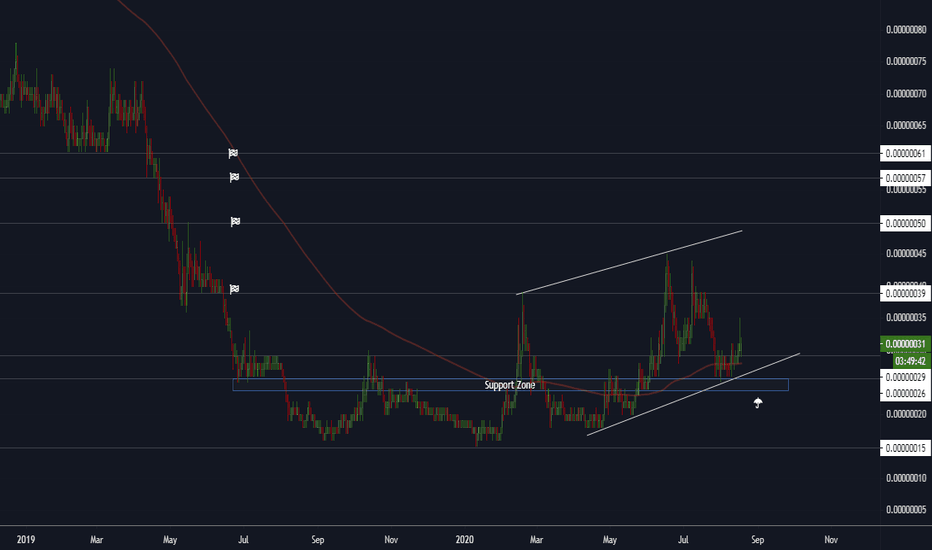Click the 0.00000035 price axis value
The height and width of the screenshot is (550, 932).
coord(906,318)
